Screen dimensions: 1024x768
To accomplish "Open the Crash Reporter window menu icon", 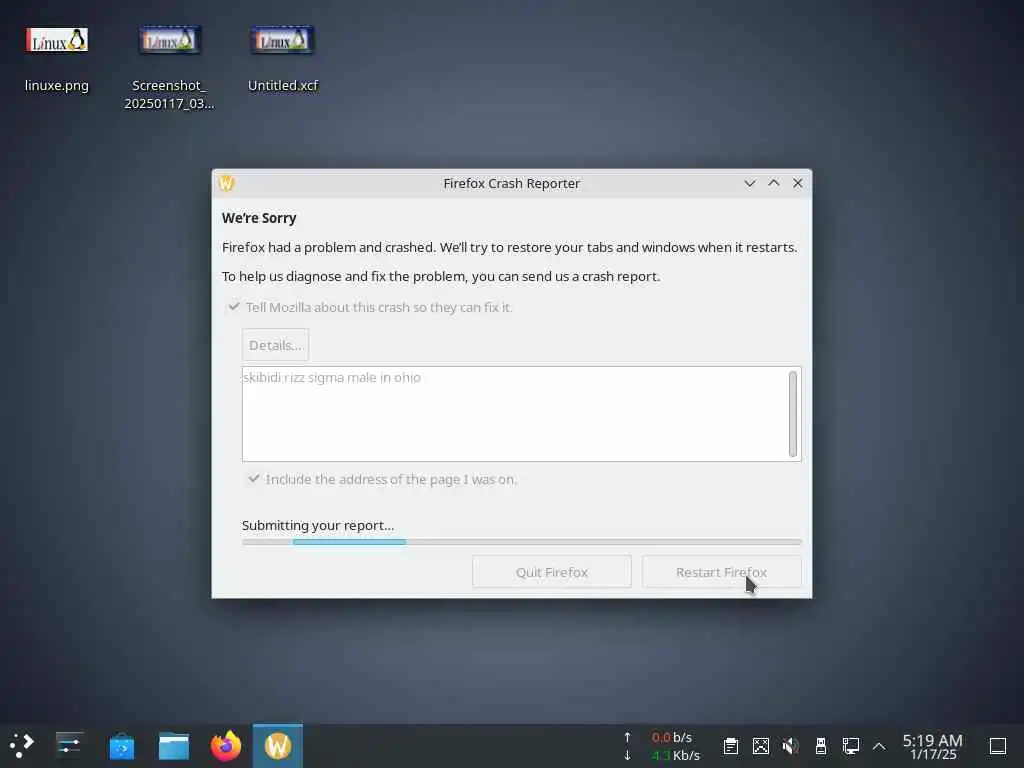I will [227, 184].
